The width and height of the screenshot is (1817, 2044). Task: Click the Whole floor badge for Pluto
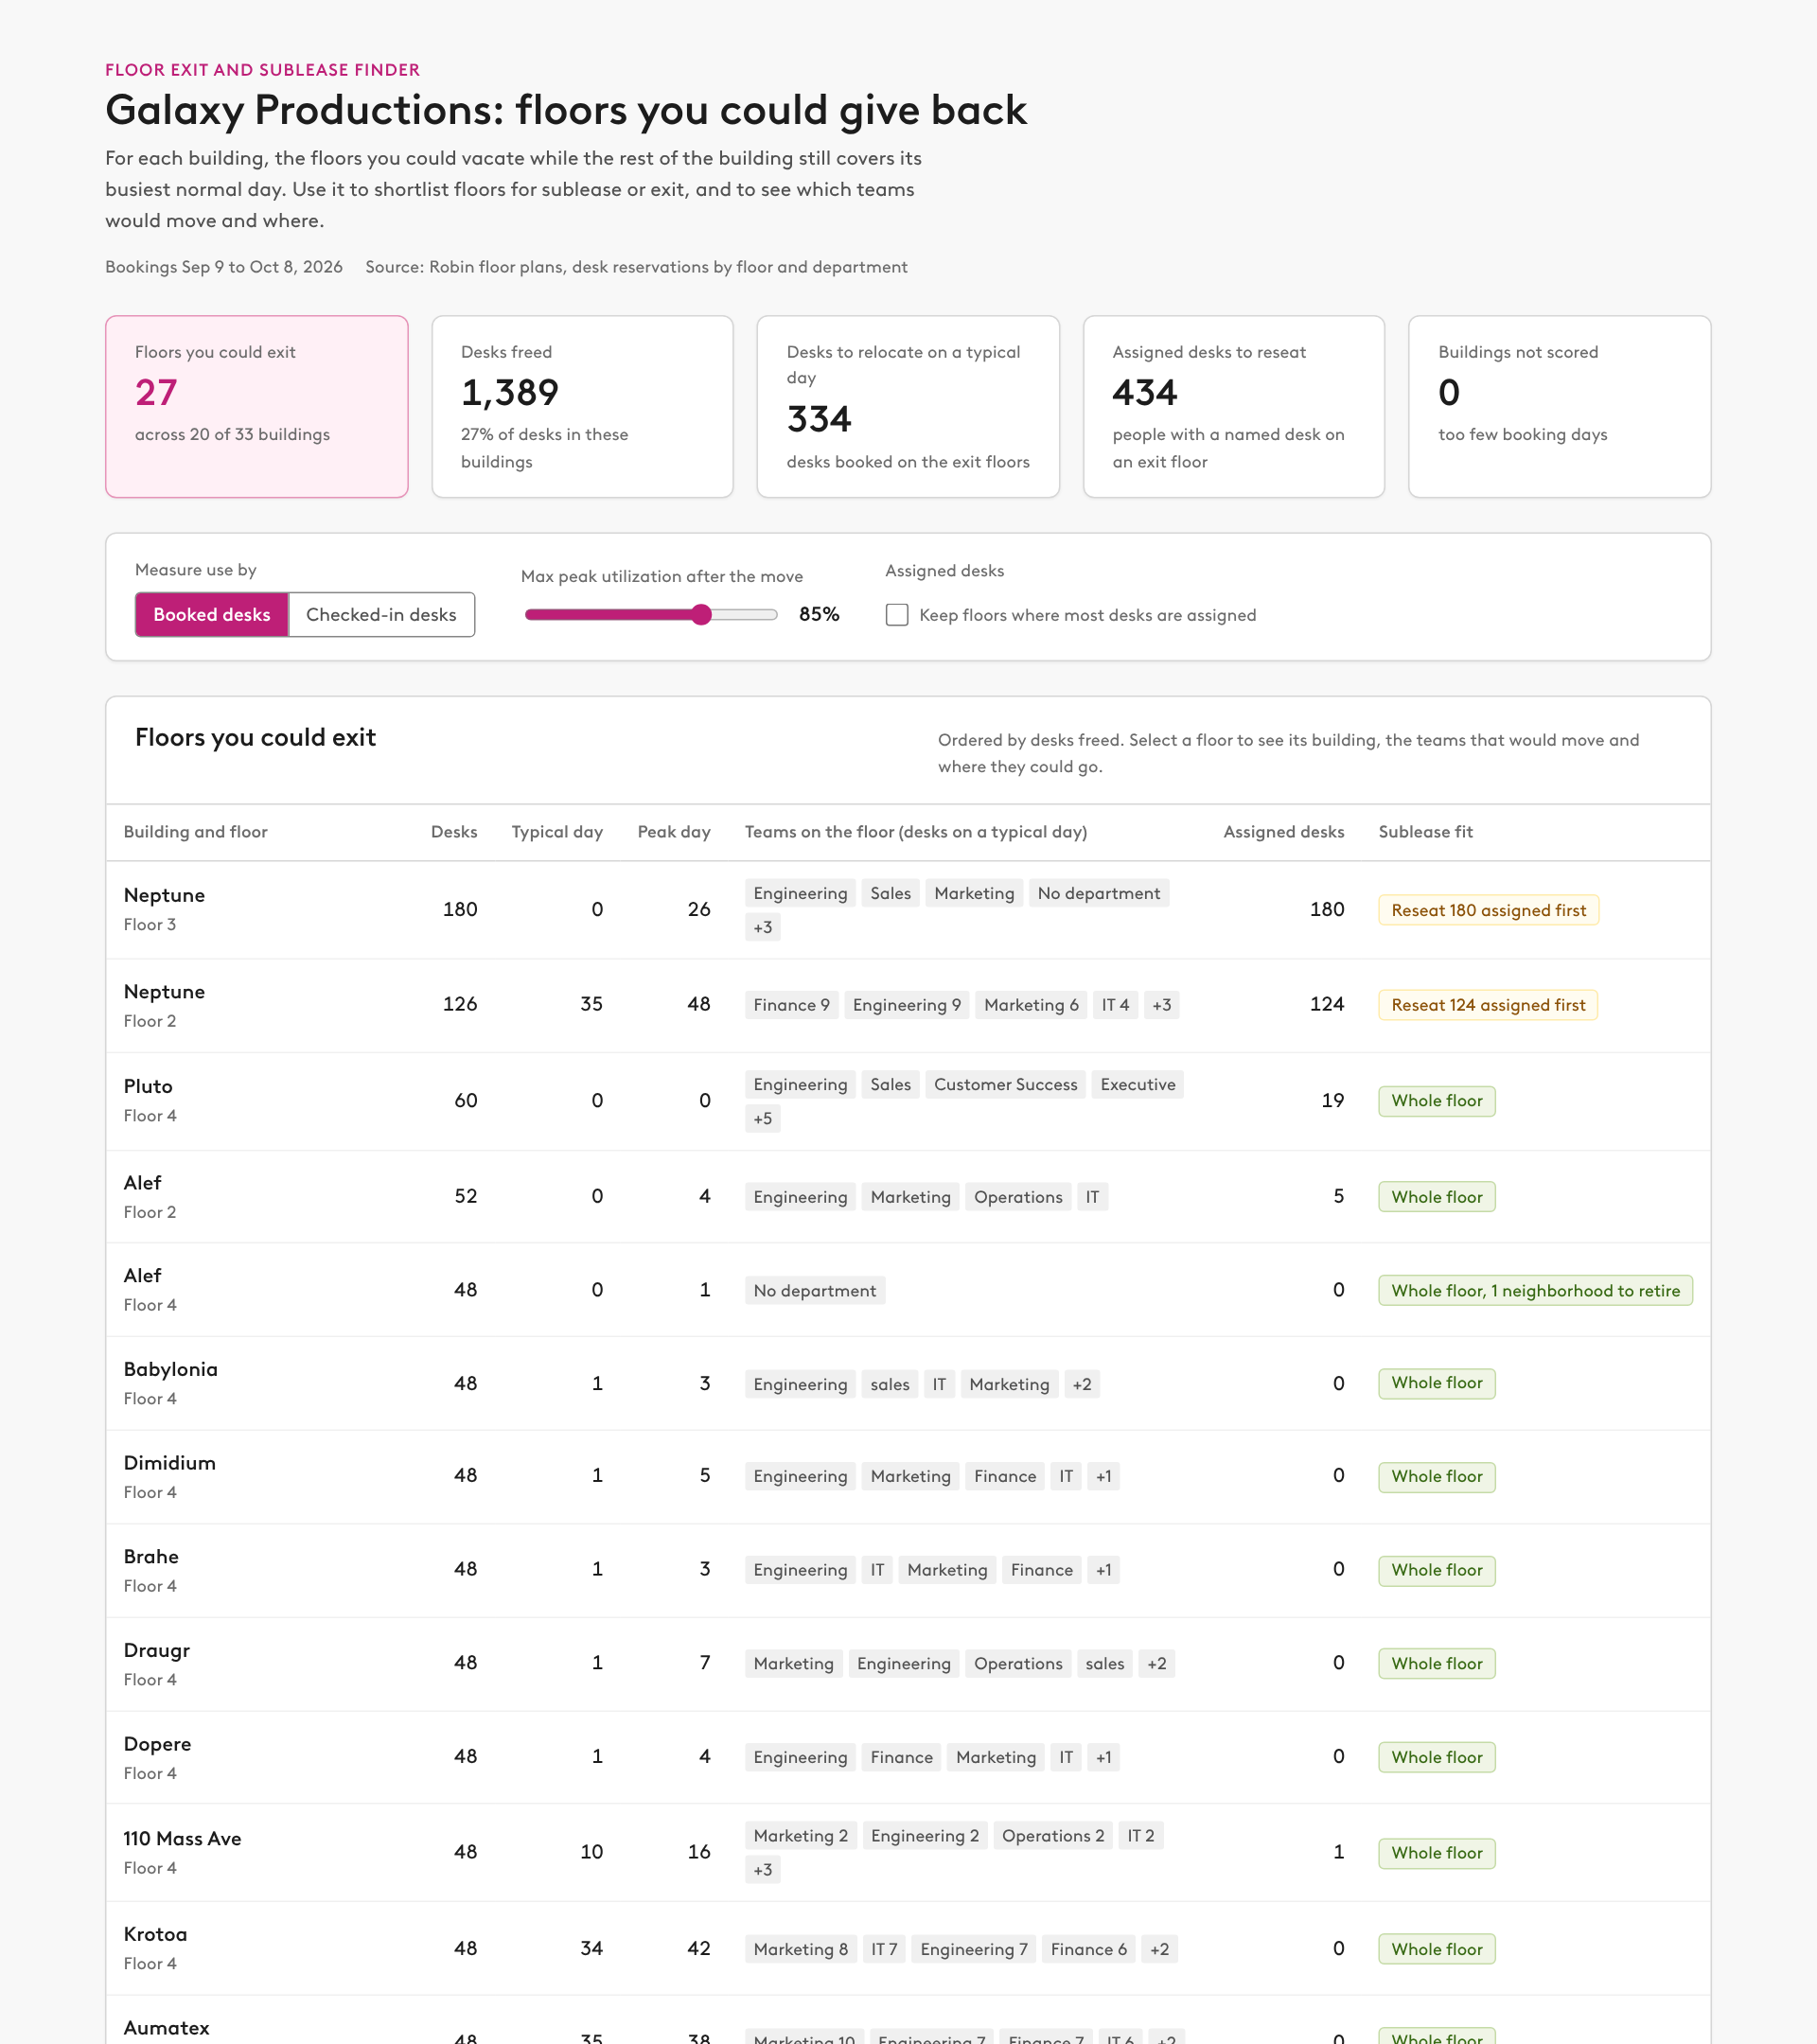[1437, 1101]
